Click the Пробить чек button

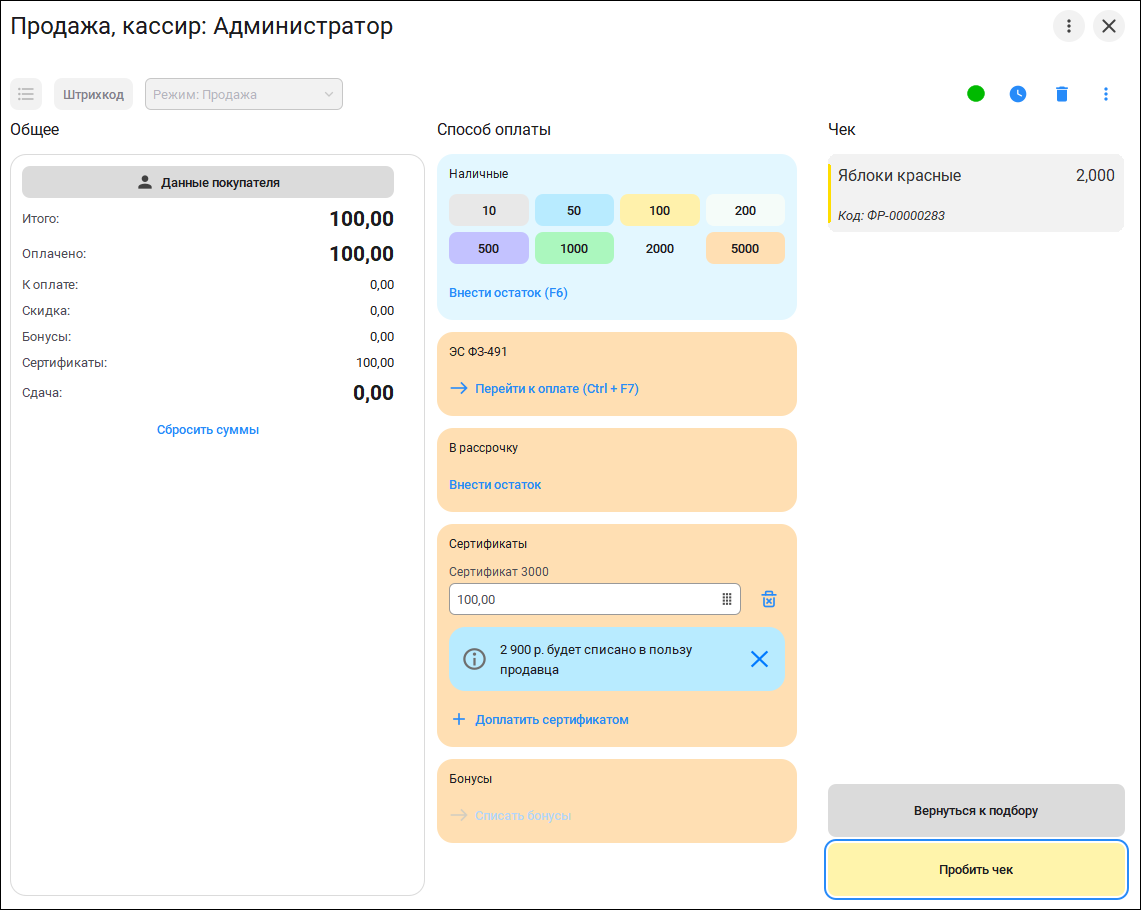coord(976,869)
